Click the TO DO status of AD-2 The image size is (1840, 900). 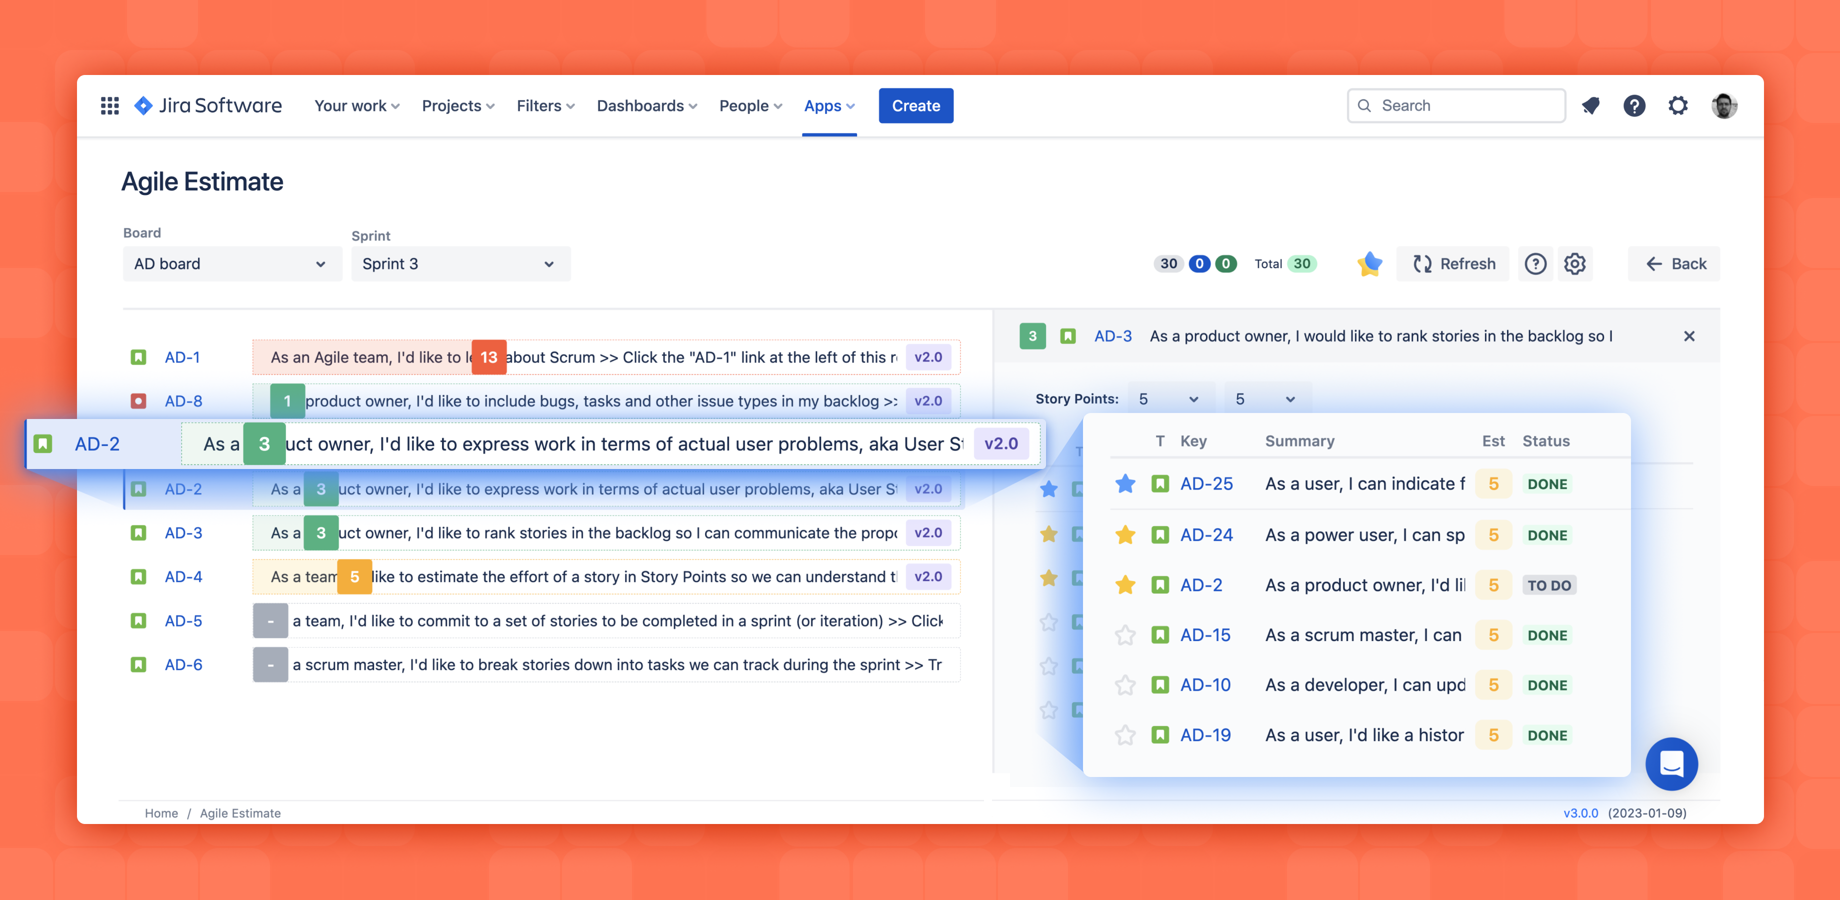1549,585
